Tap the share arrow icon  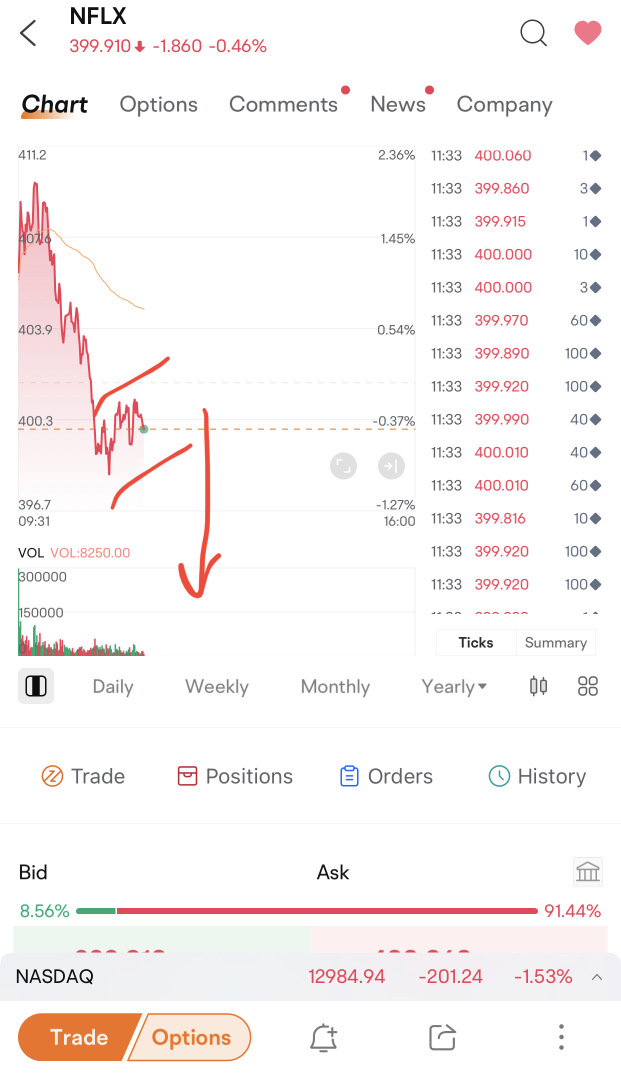tap(442, 1037)
